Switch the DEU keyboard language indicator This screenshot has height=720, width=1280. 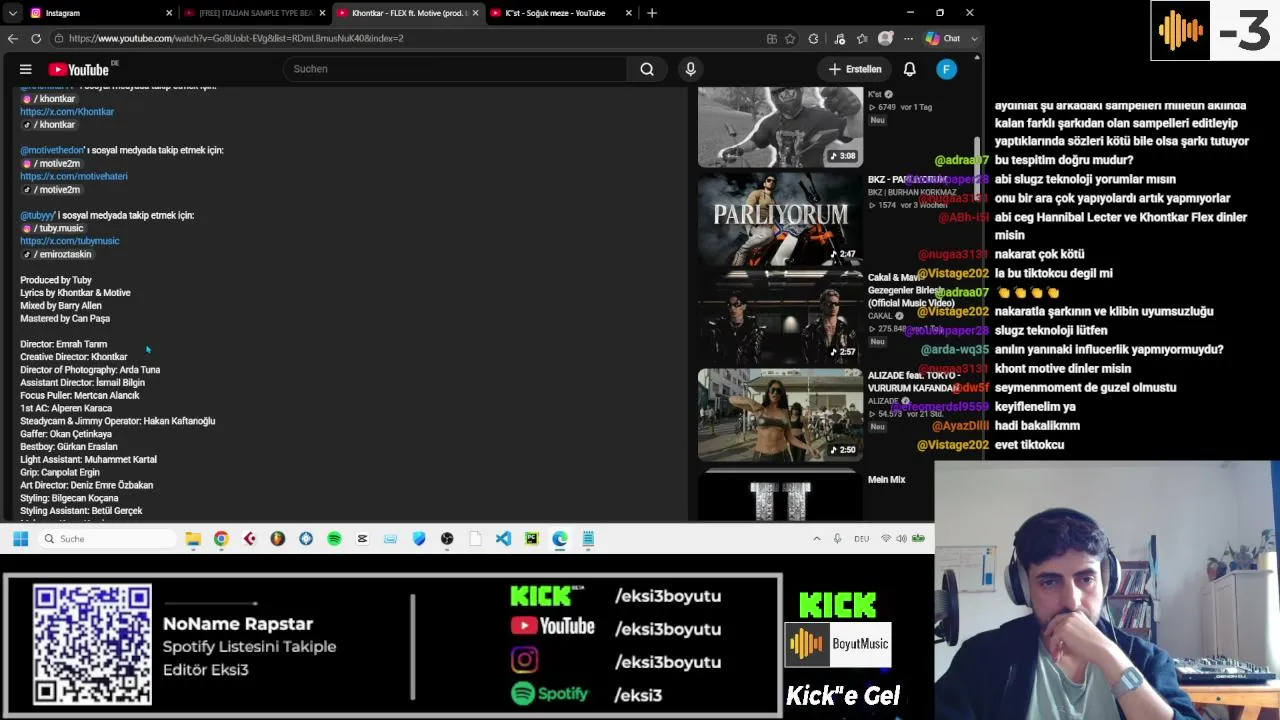pos(861,539)
